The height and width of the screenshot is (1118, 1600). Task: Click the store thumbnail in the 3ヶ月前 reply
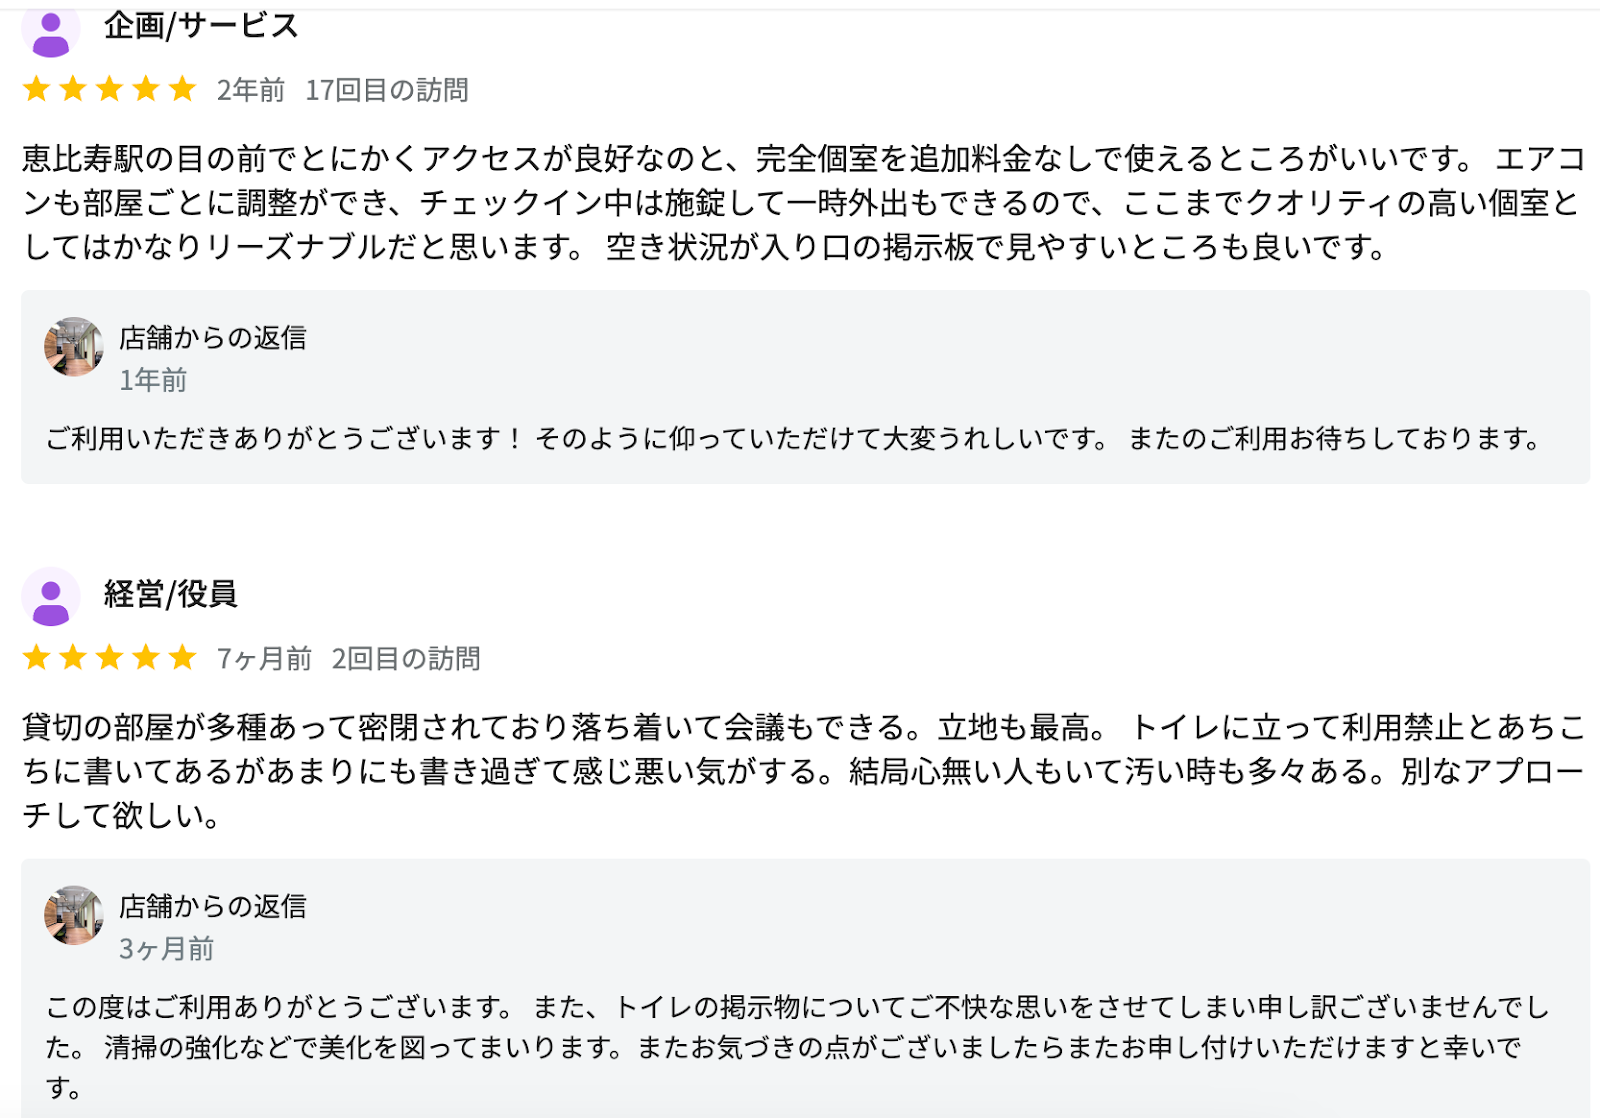74,915
